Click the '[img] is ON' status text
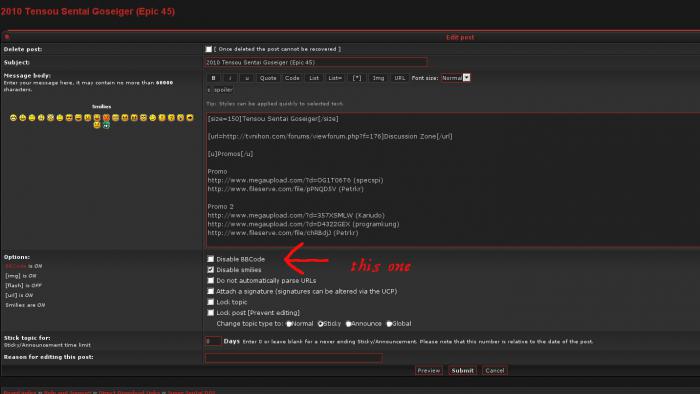The height and width of the screenshot is (394, 700). click(21, 276)
